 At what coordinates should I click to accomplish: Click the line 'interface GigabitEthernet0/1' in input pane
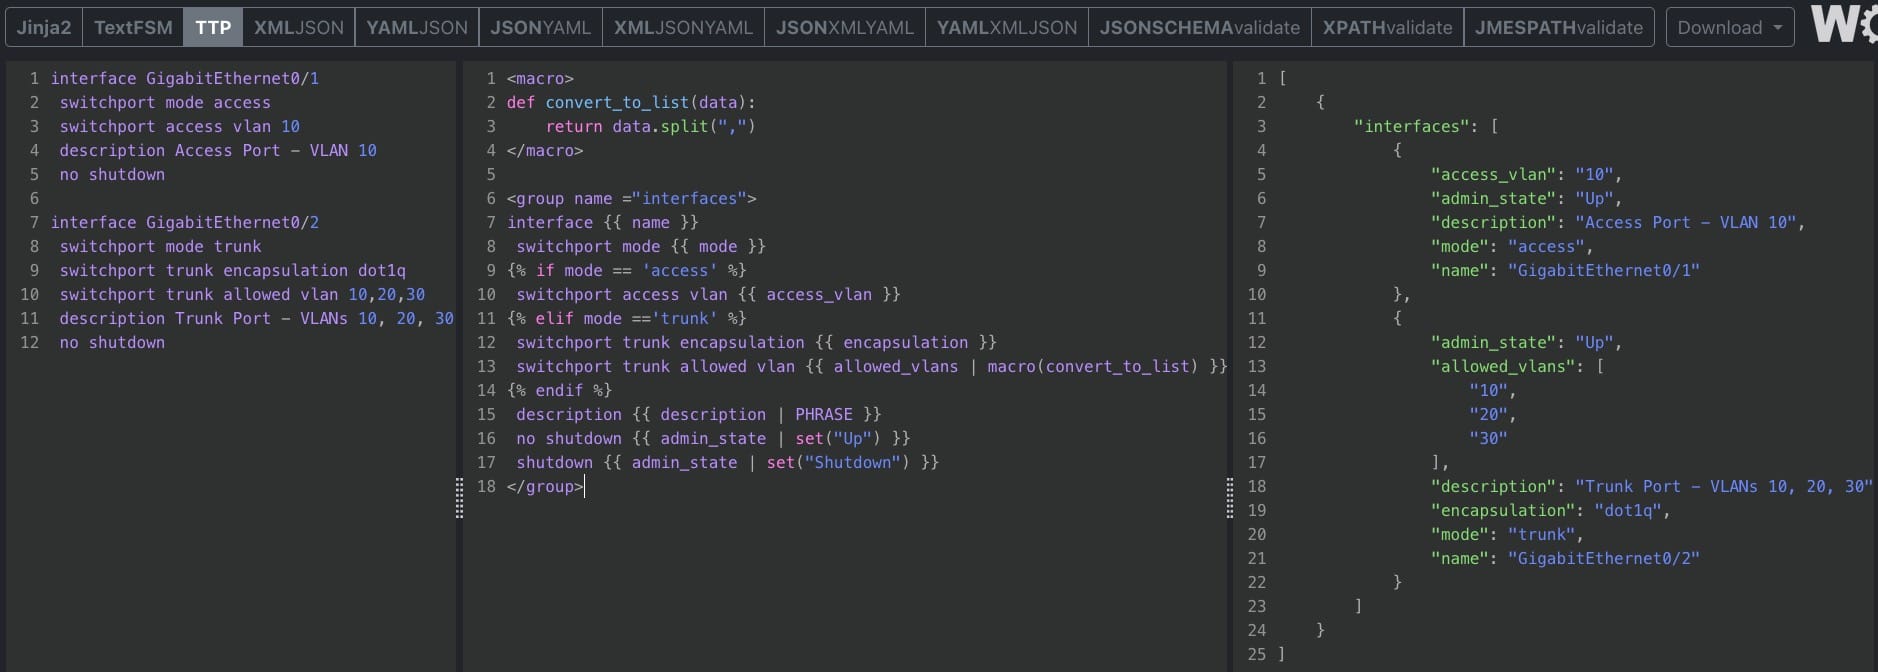(185, 78)
